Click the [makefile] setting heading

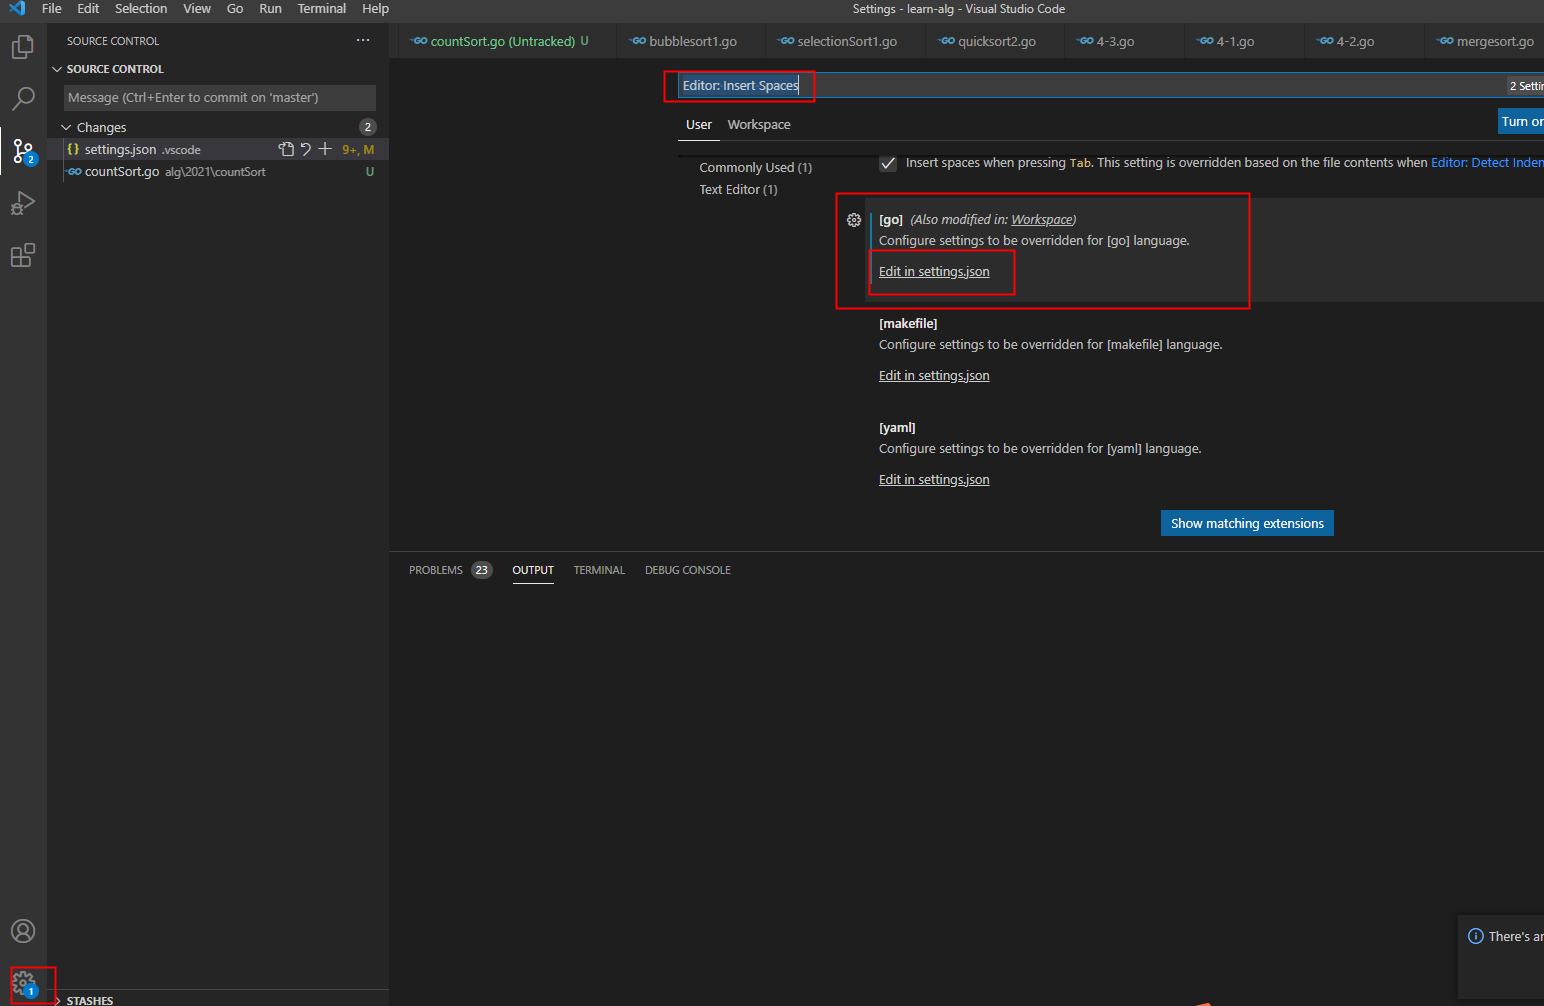point(908,324)
